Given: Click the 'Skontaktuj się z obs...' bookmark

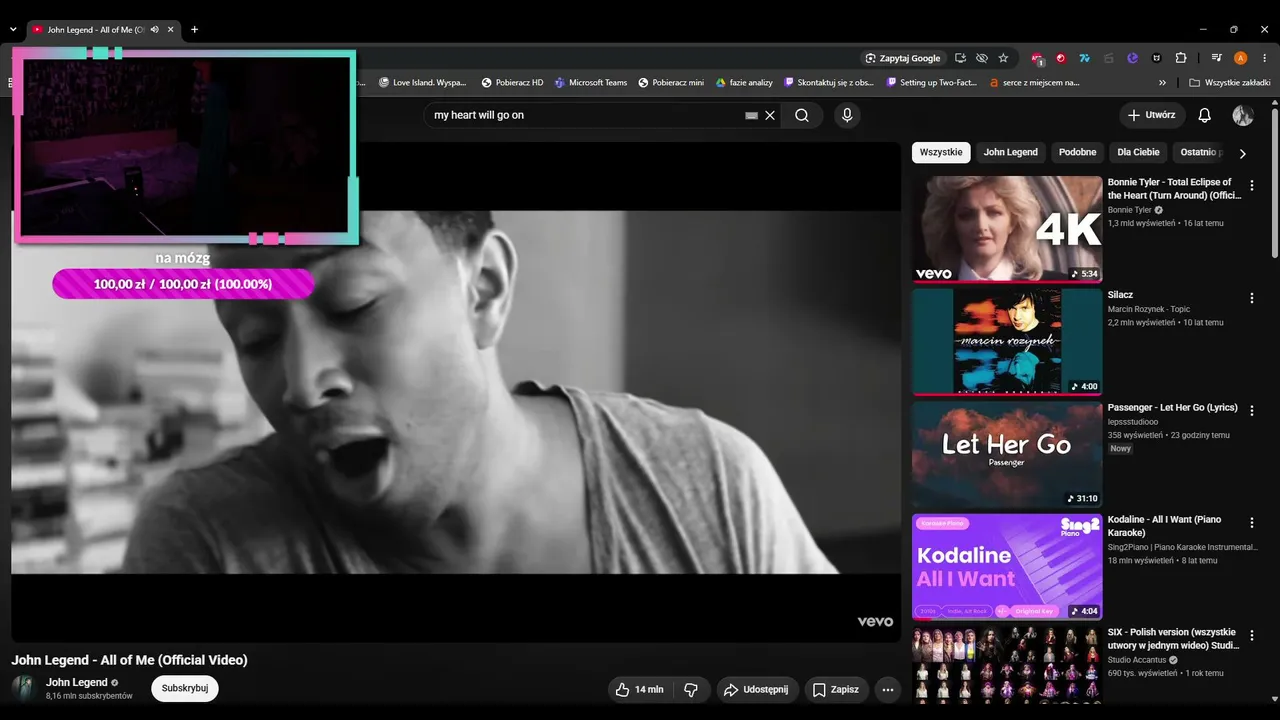Looking at the screenshot, I should (x=829, y=83).
